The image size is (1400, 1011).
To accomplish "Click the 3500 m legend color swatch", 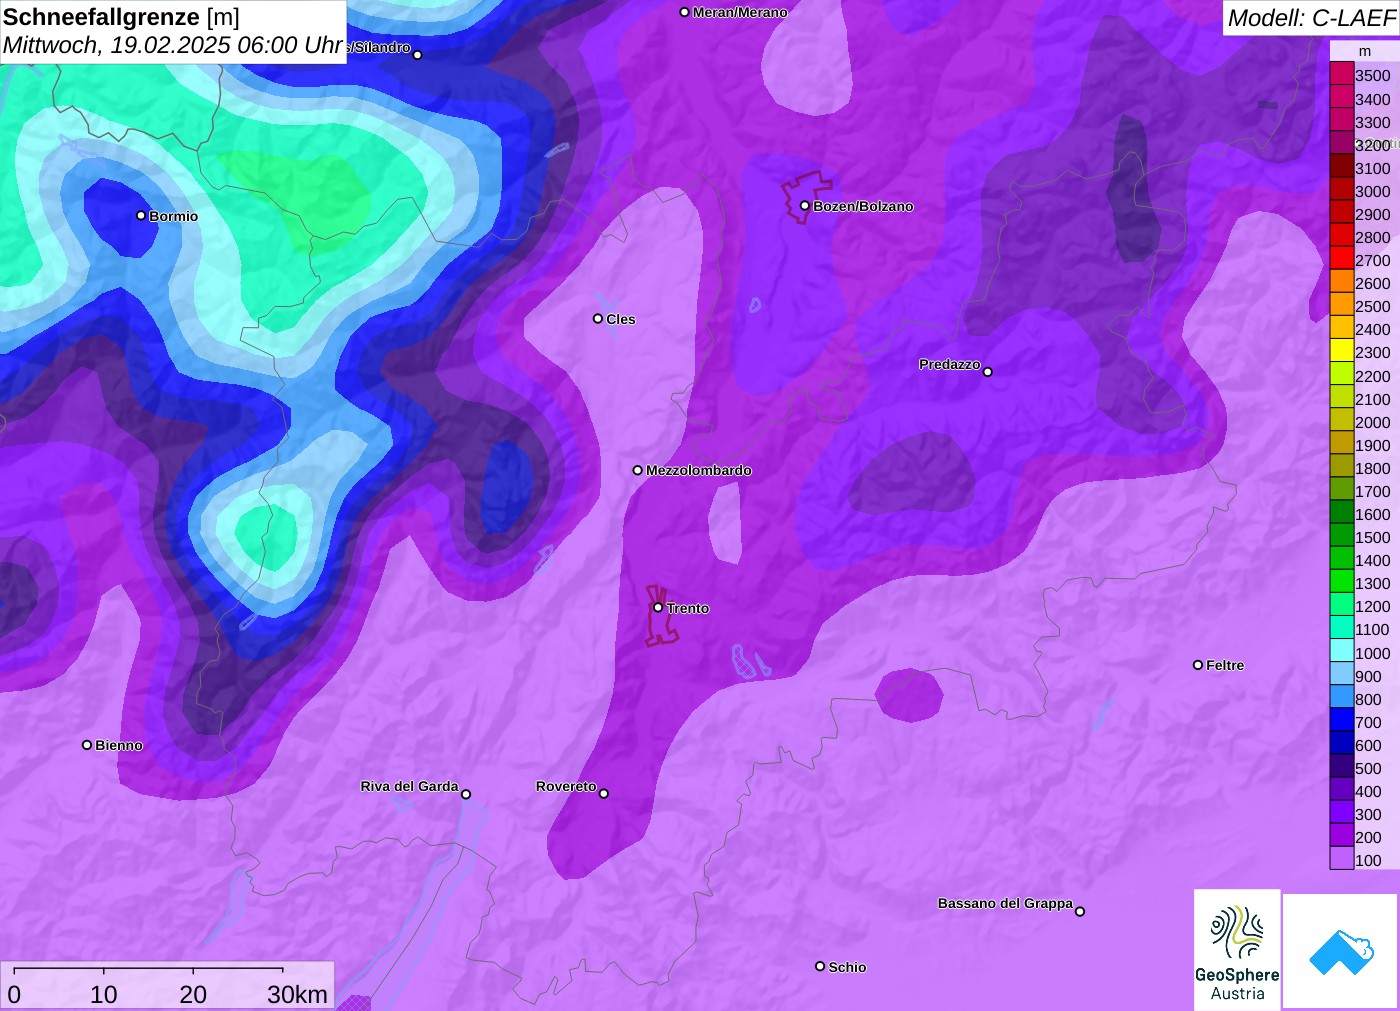I will click(1342, 75).
